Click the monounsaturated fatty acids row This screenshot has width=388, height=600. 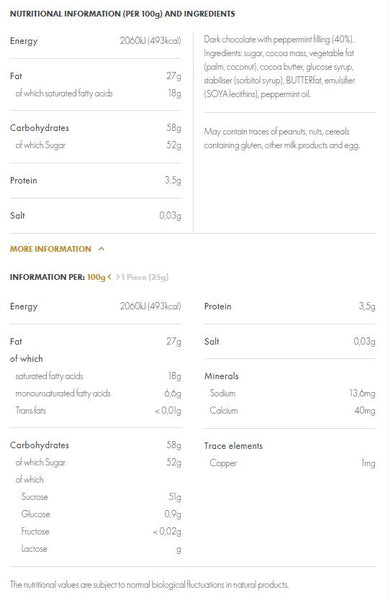[x=98, y=393]
